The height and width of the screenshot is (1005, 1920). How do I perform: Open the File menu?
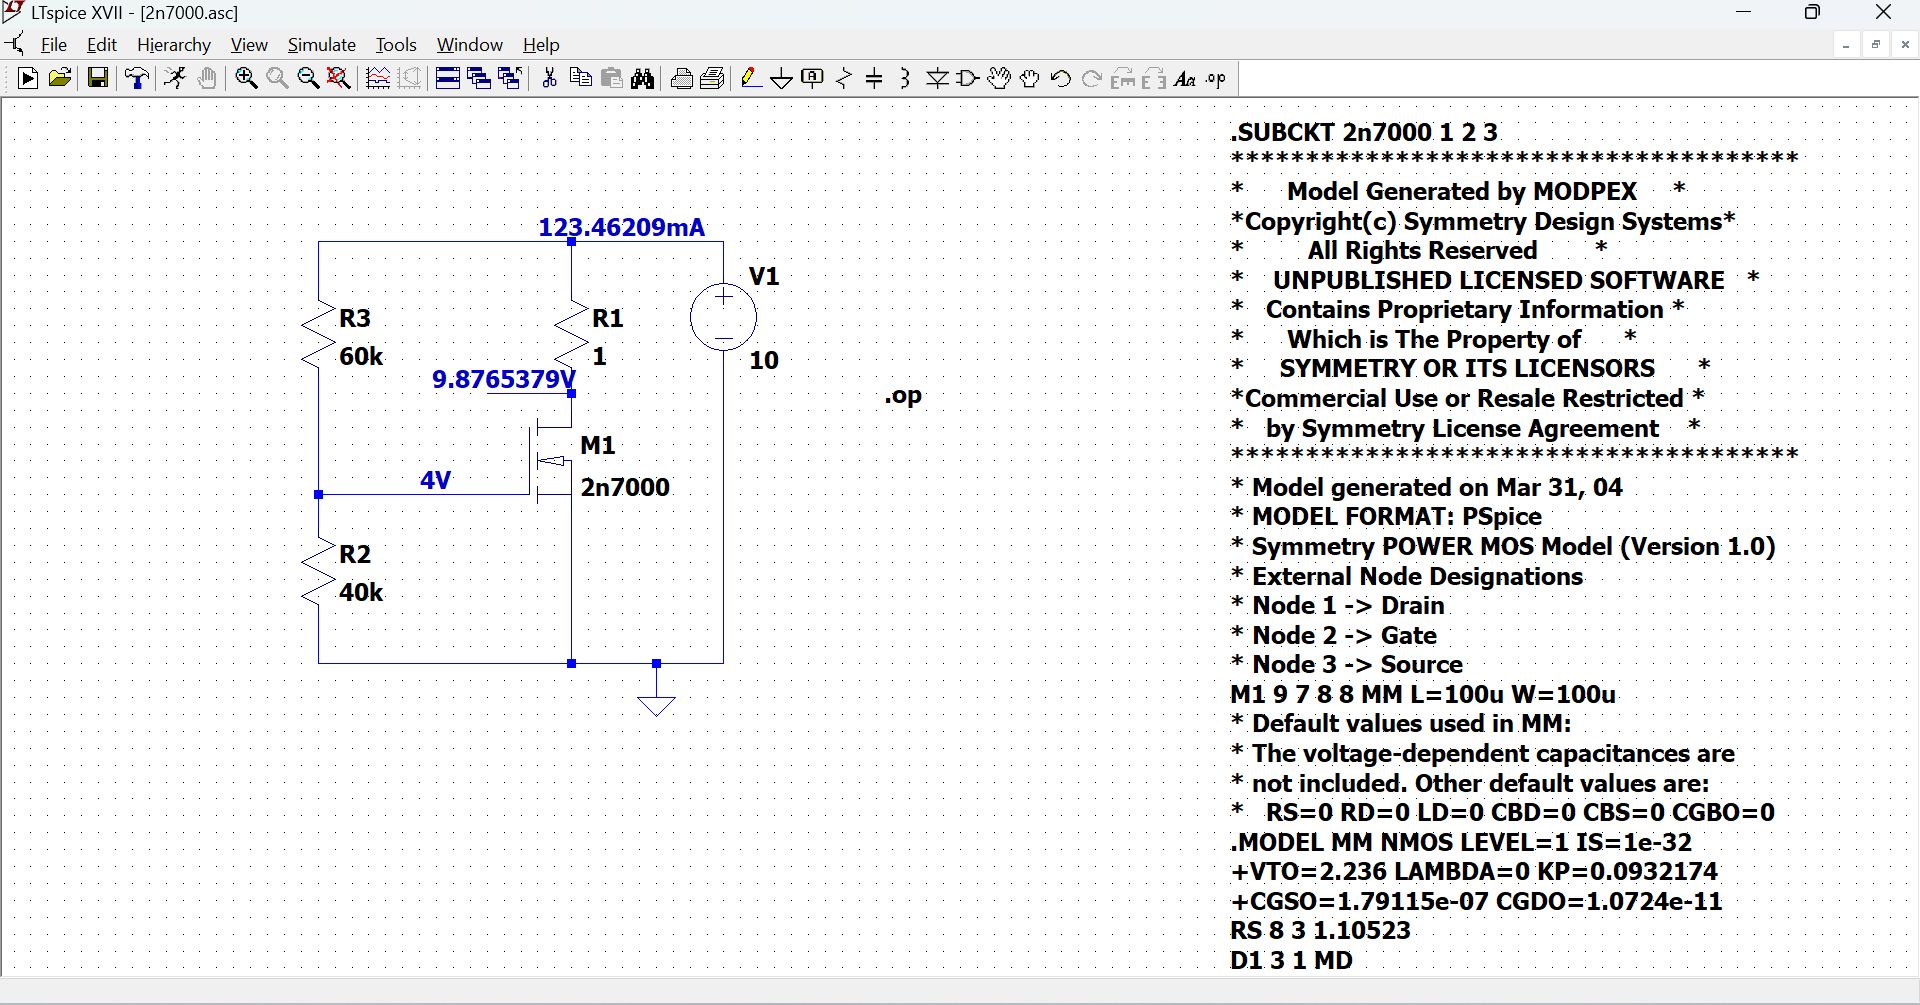(53, 45)
